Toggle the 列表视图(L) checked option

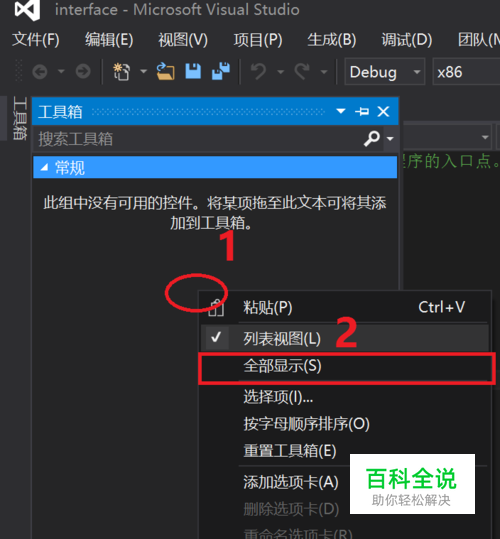point(345,338)
